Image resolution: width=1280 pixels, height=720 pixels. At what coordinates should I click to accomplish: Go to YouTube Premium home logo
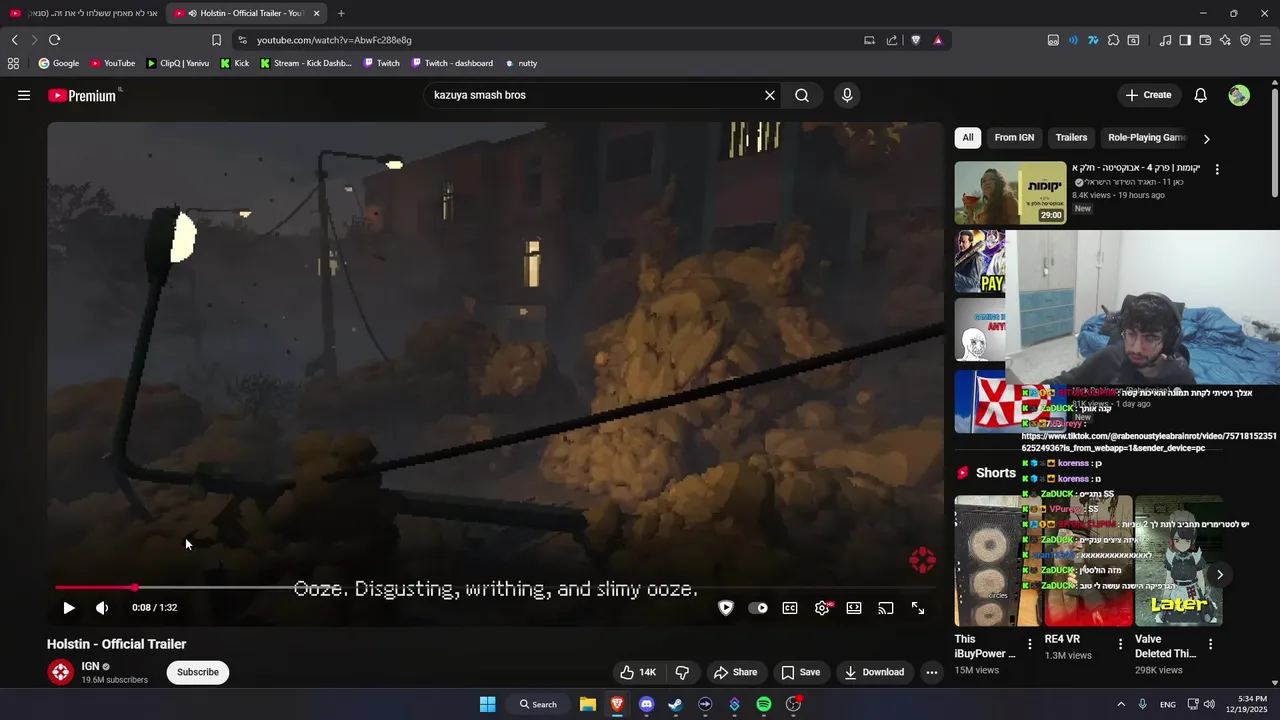(82, 95)
